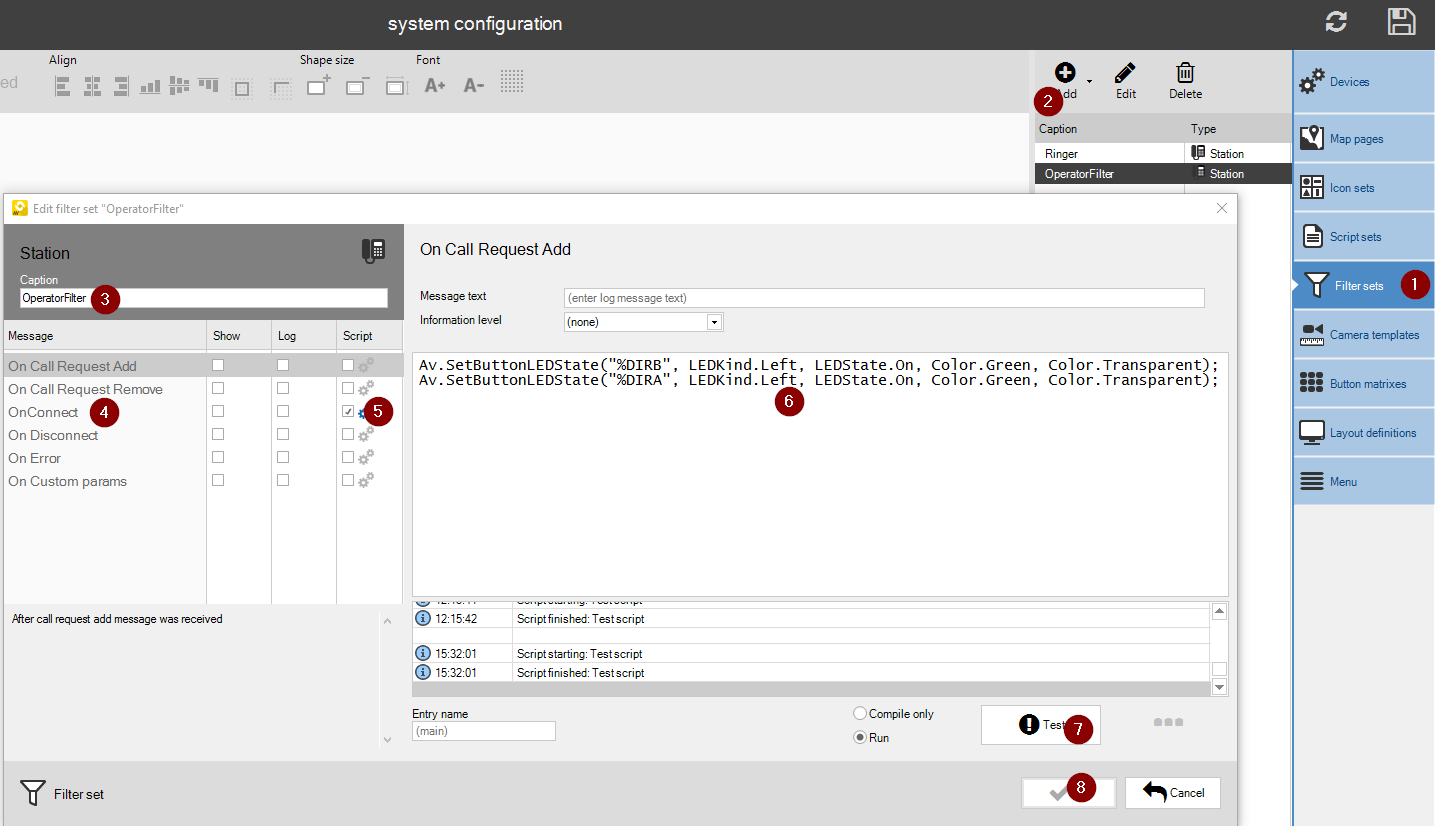Viewport: 1435px width, 826px height.
Task: Expand the Add button dropdown arrow
Action: click(1089, 81)
